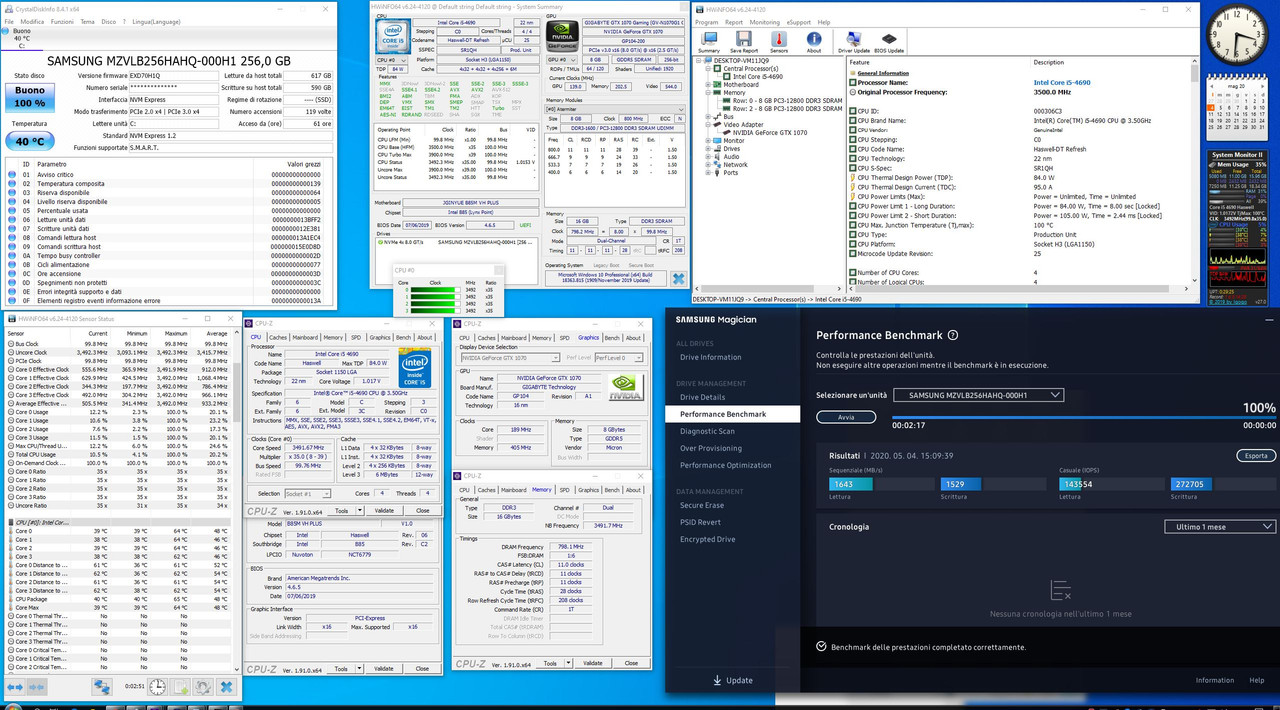Click the Information link in Magician footer
1280x710 pixels.
pos(1215,680)
